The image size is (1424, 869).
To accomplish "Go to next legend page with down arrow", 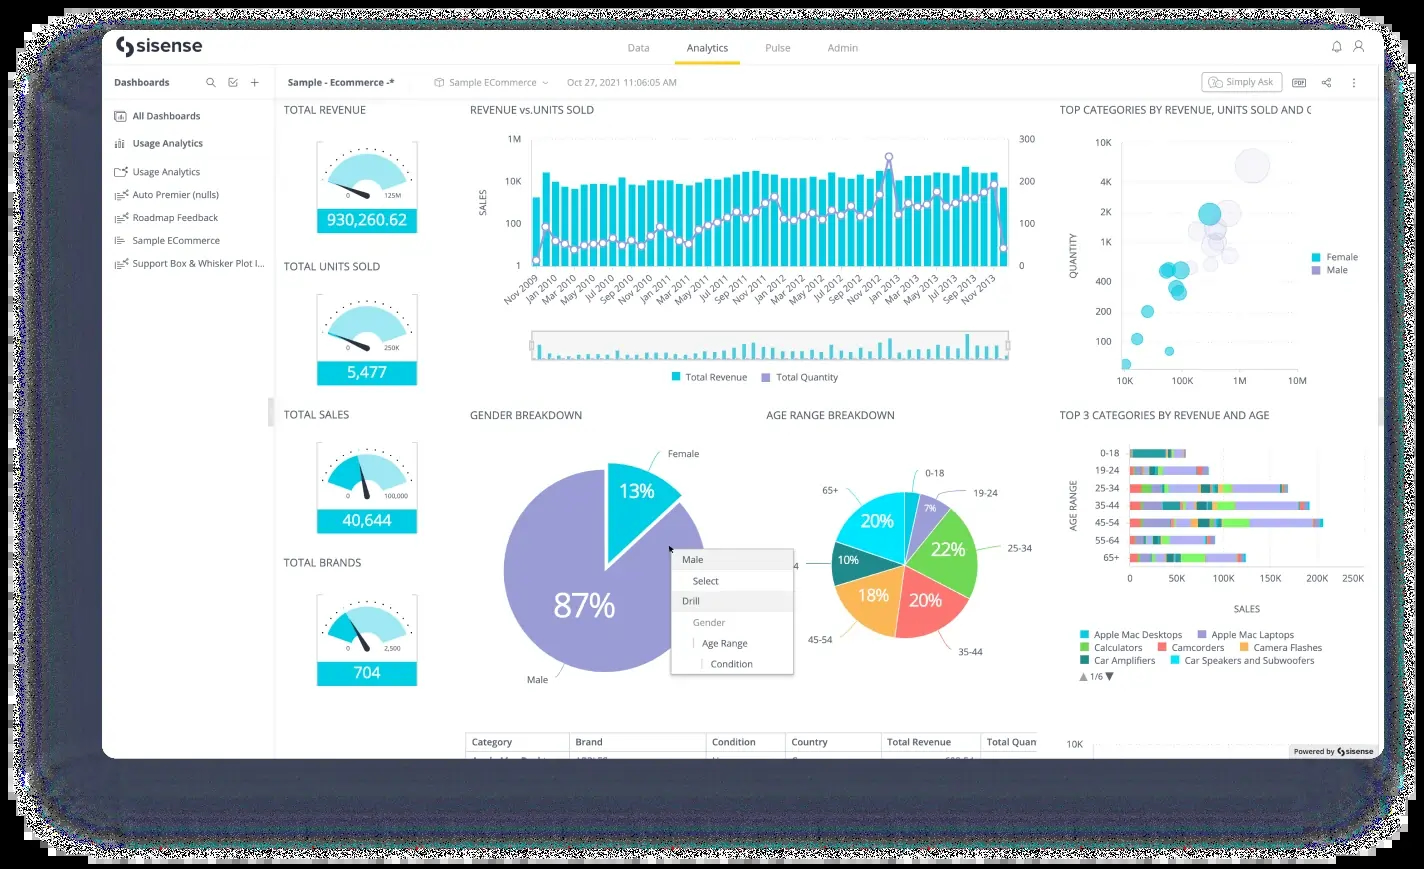I will (x=1109, y=677).
